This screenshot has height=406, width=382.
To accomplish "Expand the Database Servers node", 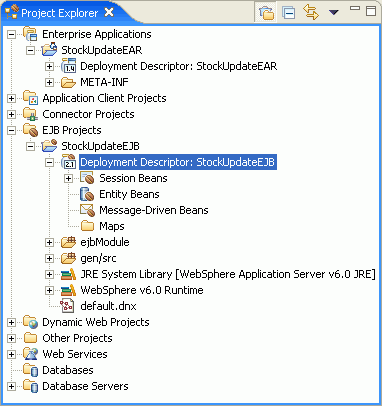I will tap(11, 386).
